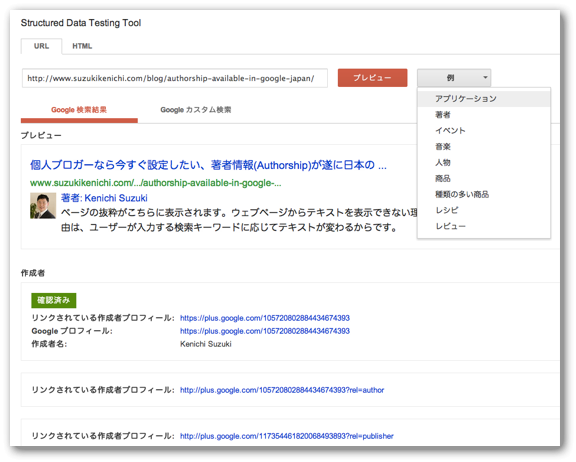Open first linked author profile https link

tap(265, 318)
